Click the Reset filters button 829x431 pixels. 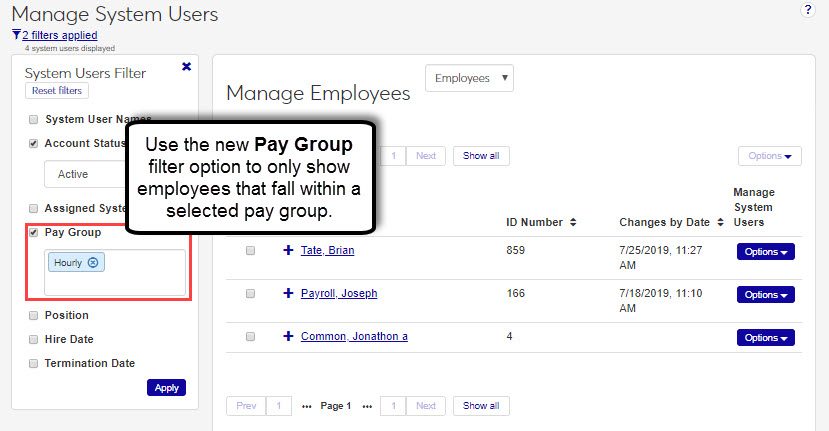pos(57,91)
